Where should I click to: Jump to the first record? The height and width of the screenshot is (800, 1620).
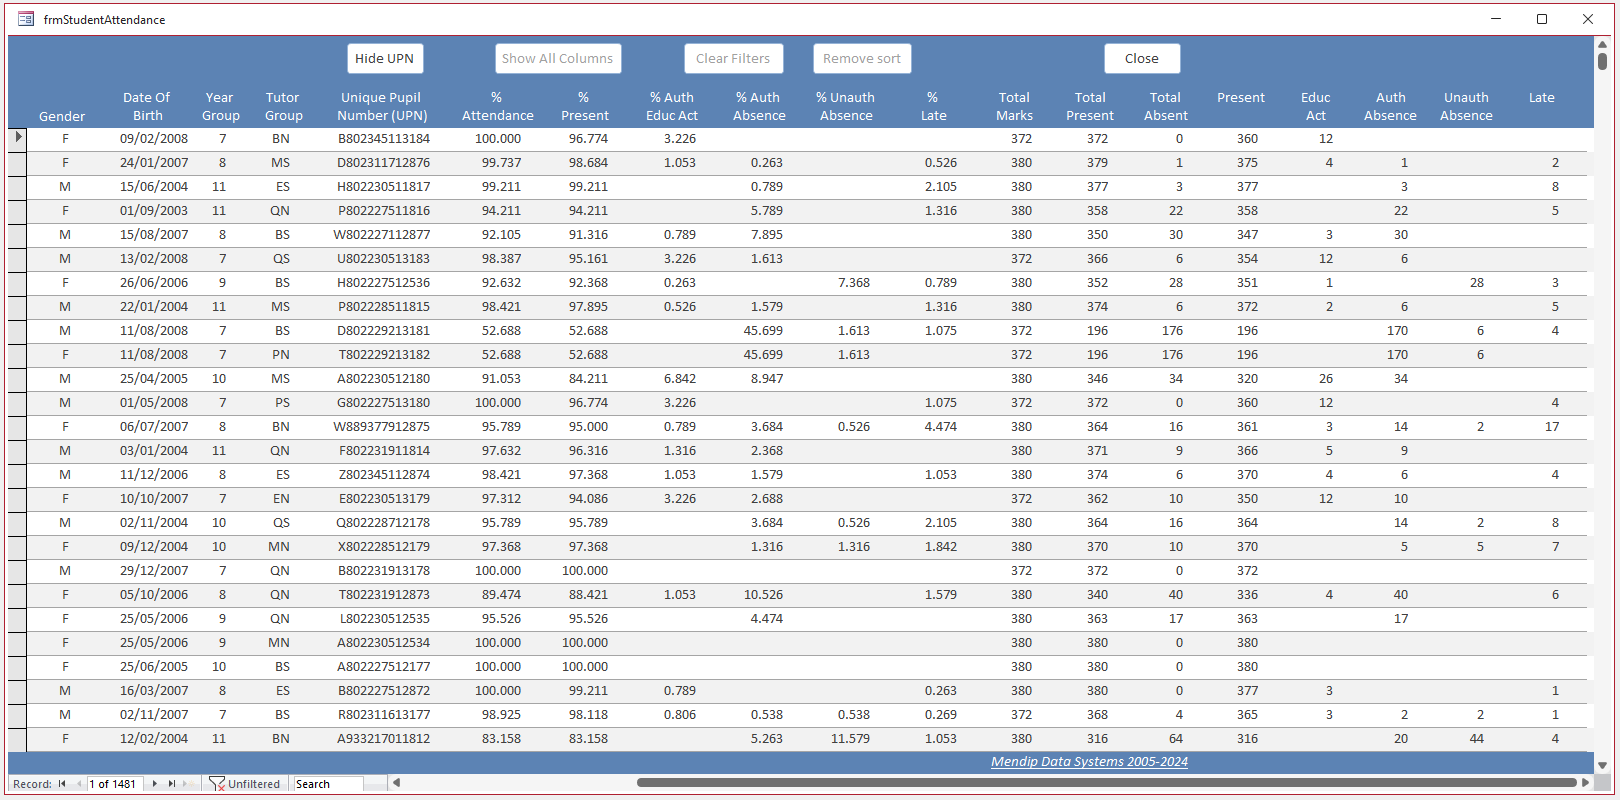click(x=62, y=784)
